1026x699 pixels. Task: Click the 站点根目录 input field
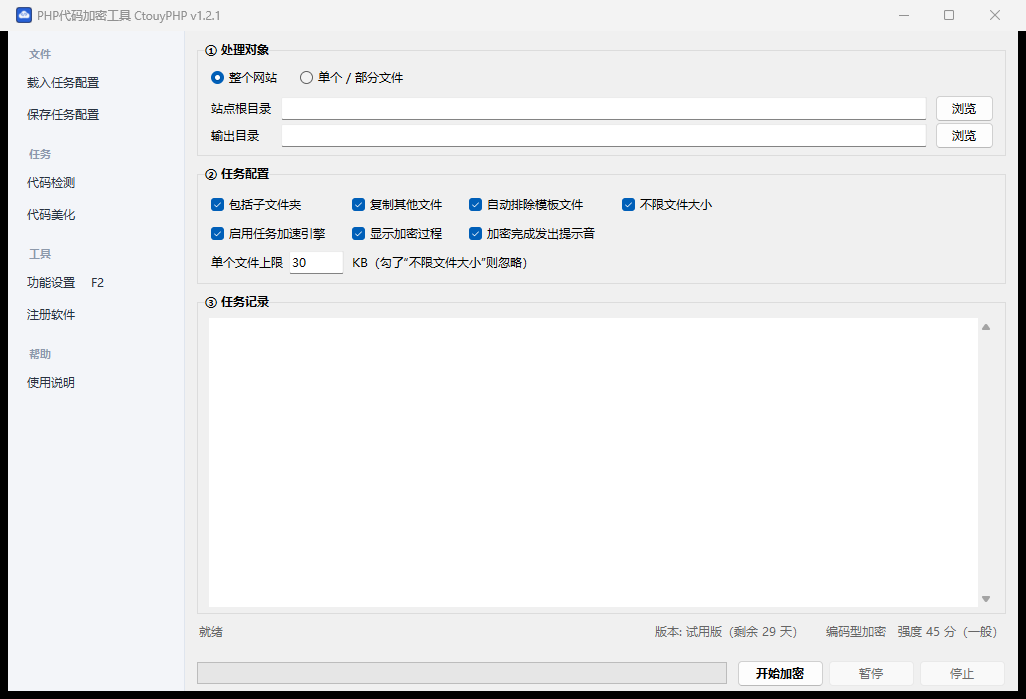pos(603,109)
